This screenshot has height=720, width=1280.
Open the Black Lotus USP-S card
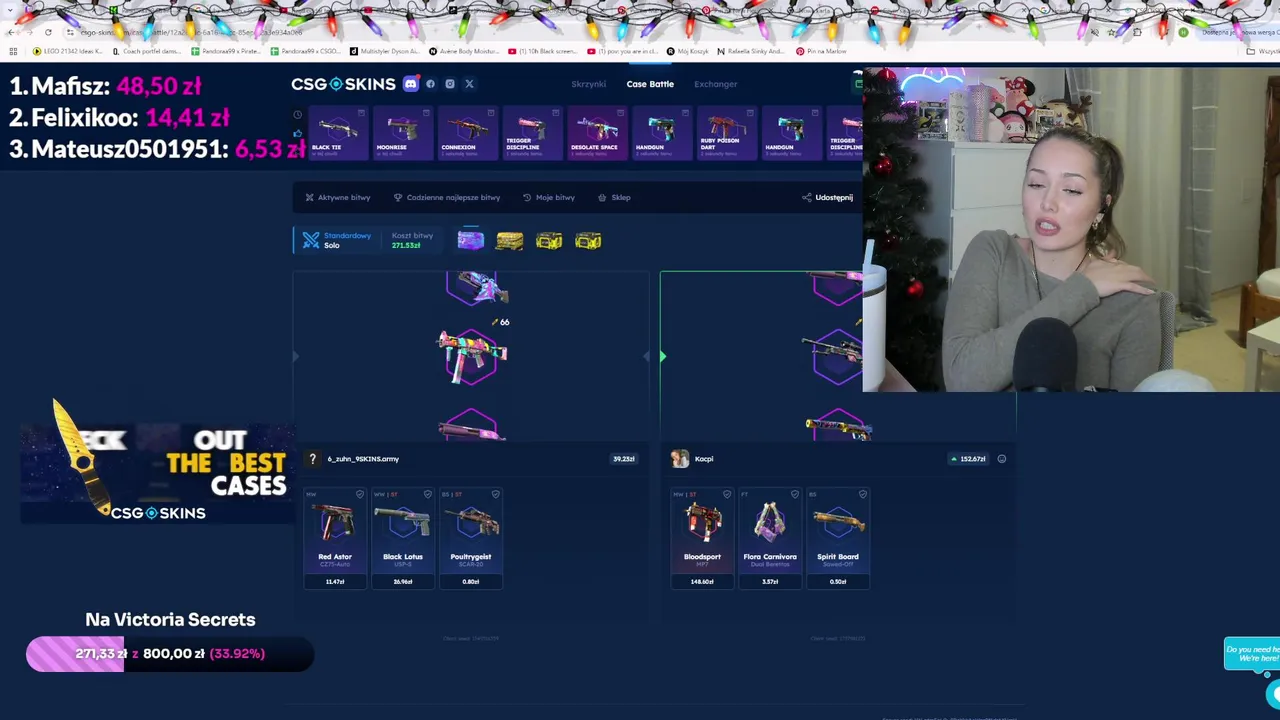point(403,538)
